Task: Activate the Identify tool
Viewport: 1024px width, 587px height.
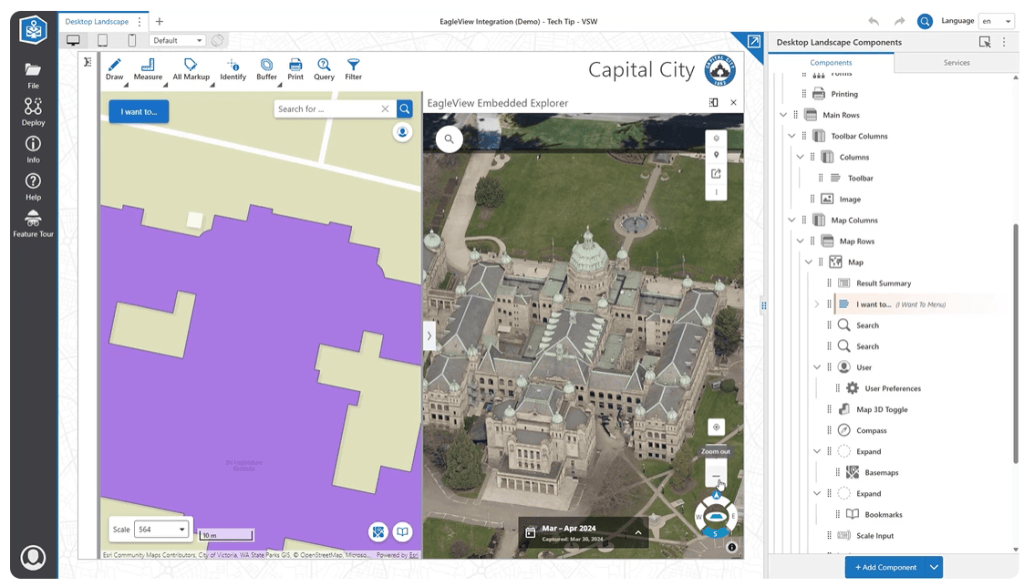Action: 233,69
